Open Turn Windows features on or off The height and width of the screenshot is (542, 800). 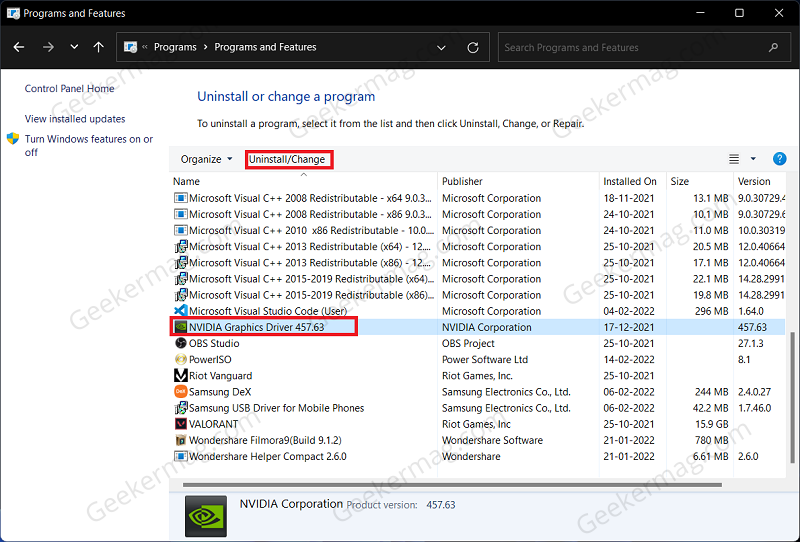pos(89,145)
